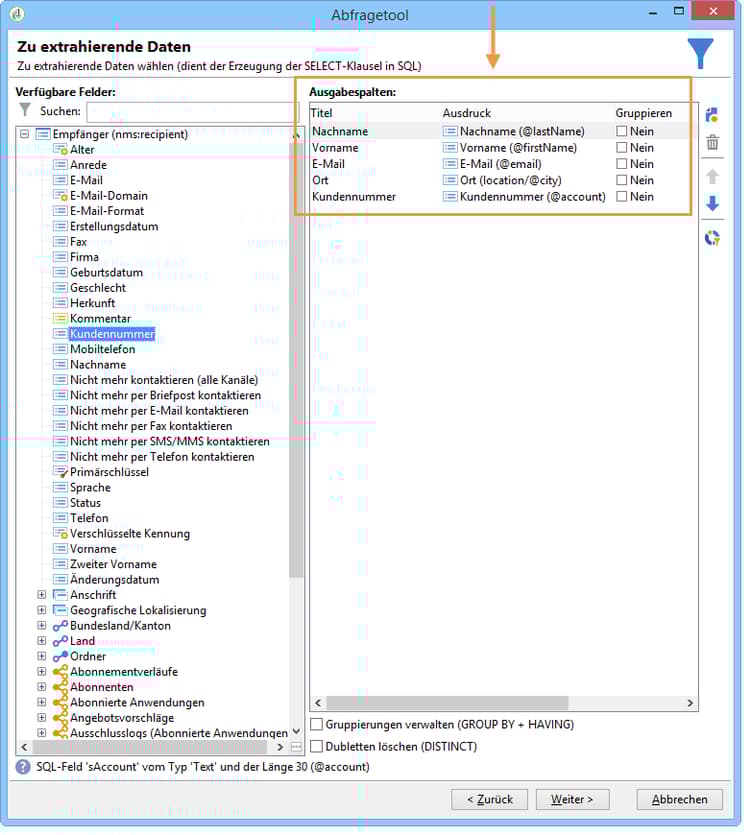Click the Zurück button
Image resolution: width=750 pixels, height=835 pixels.
pos(490,799)
